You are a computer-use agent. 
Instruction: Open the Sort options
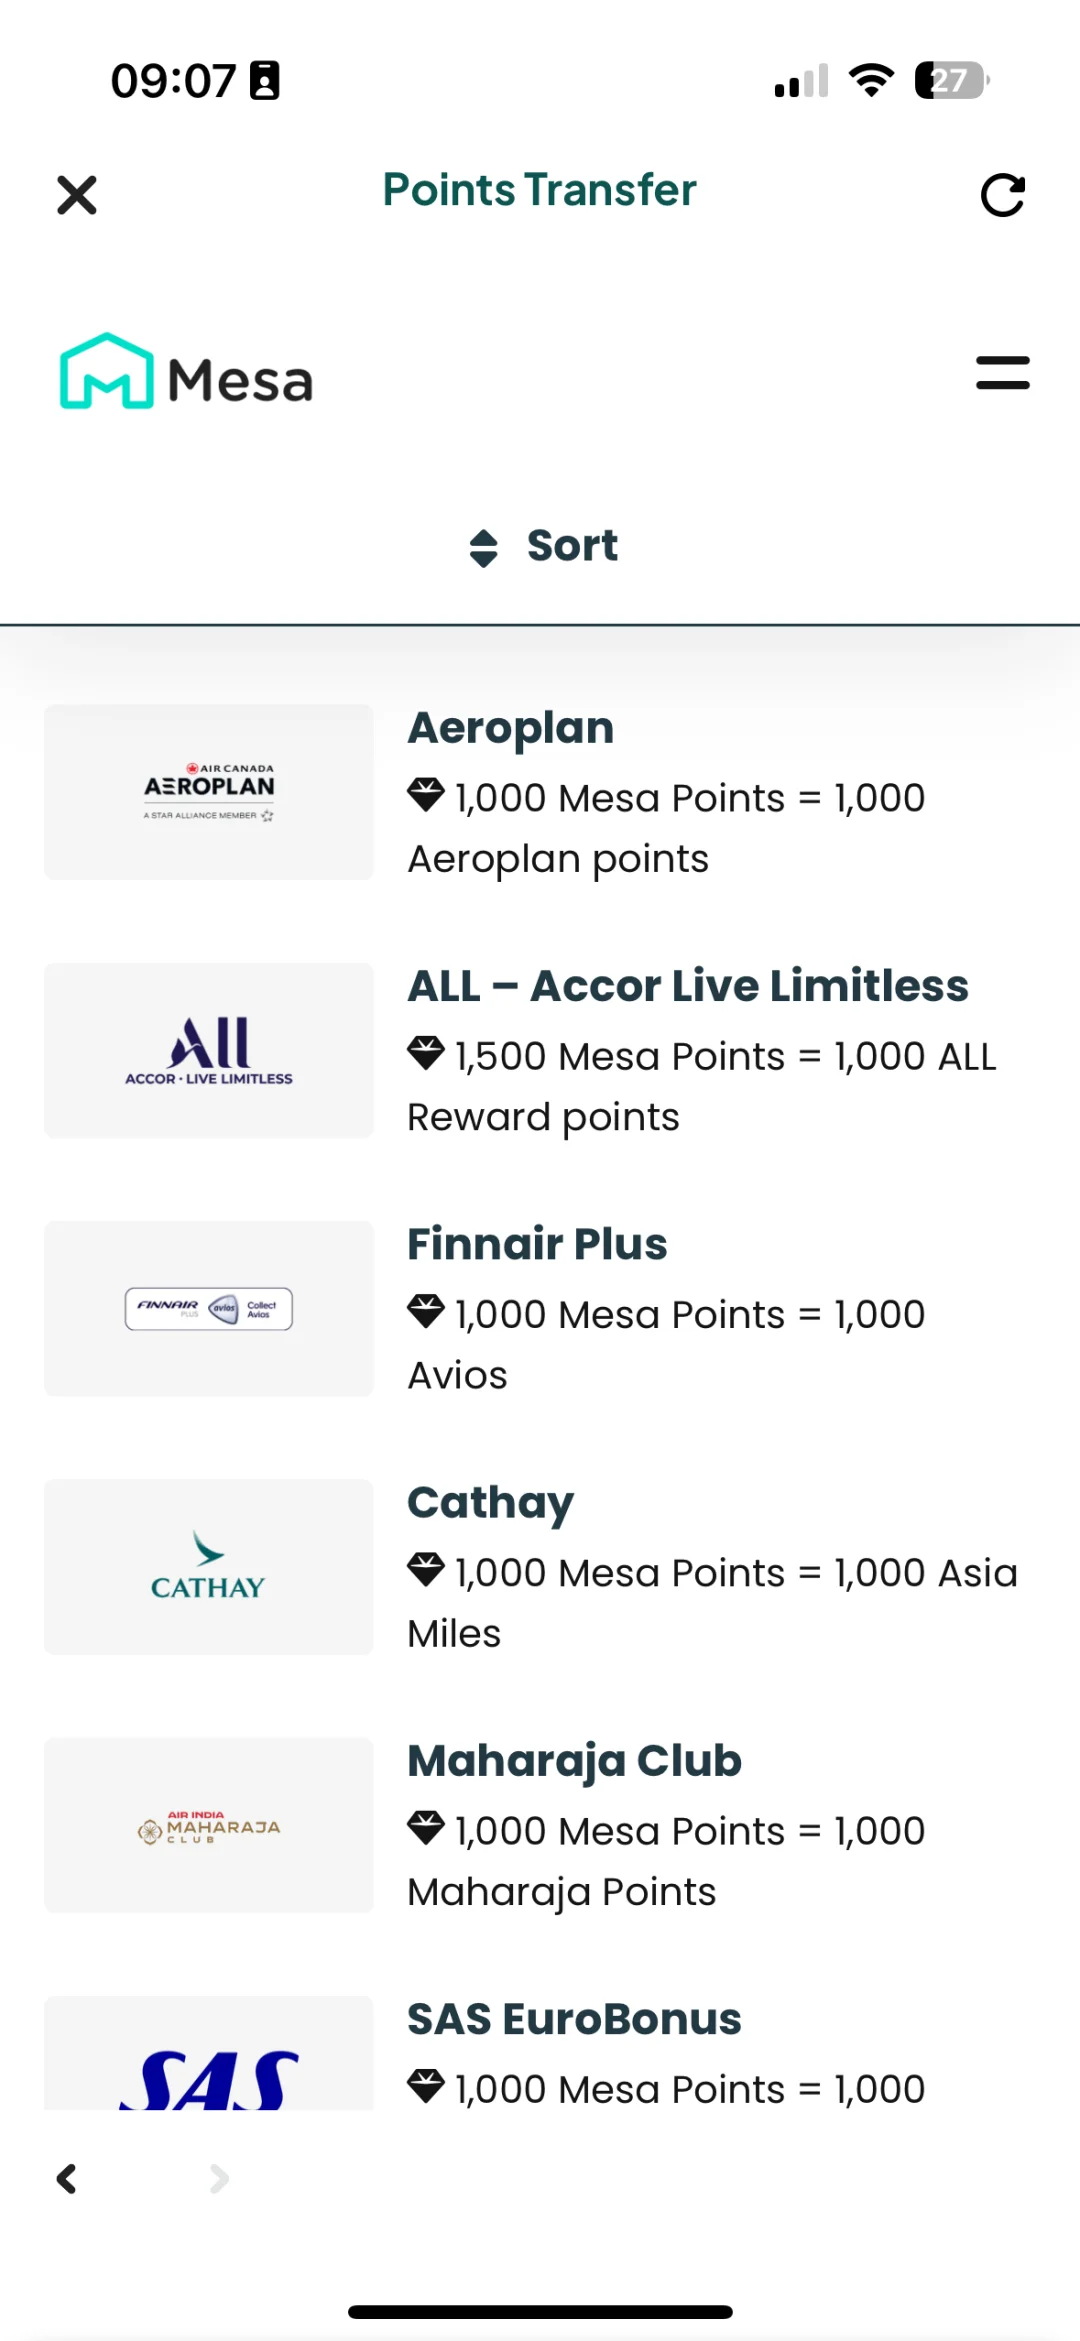pos(571,546)
